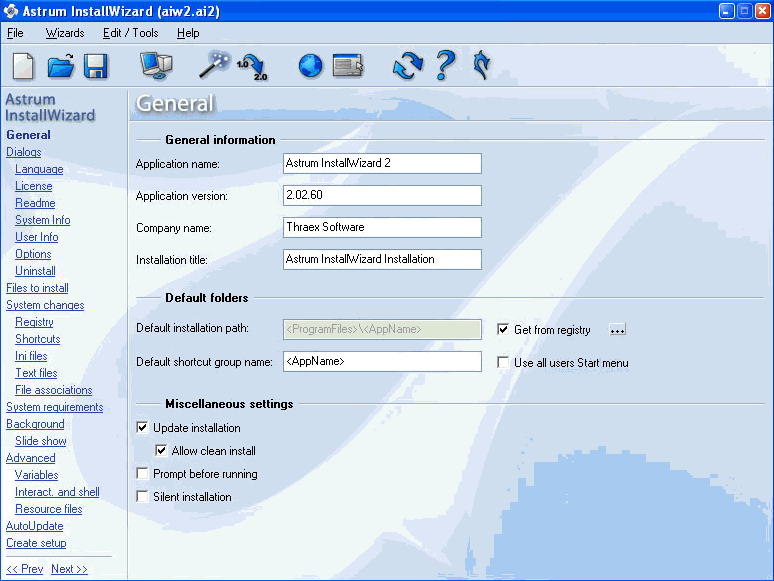This screenshot has height=581, width=774.
Task: Launch the magic wand wizard icon
Action: [215, 64]
